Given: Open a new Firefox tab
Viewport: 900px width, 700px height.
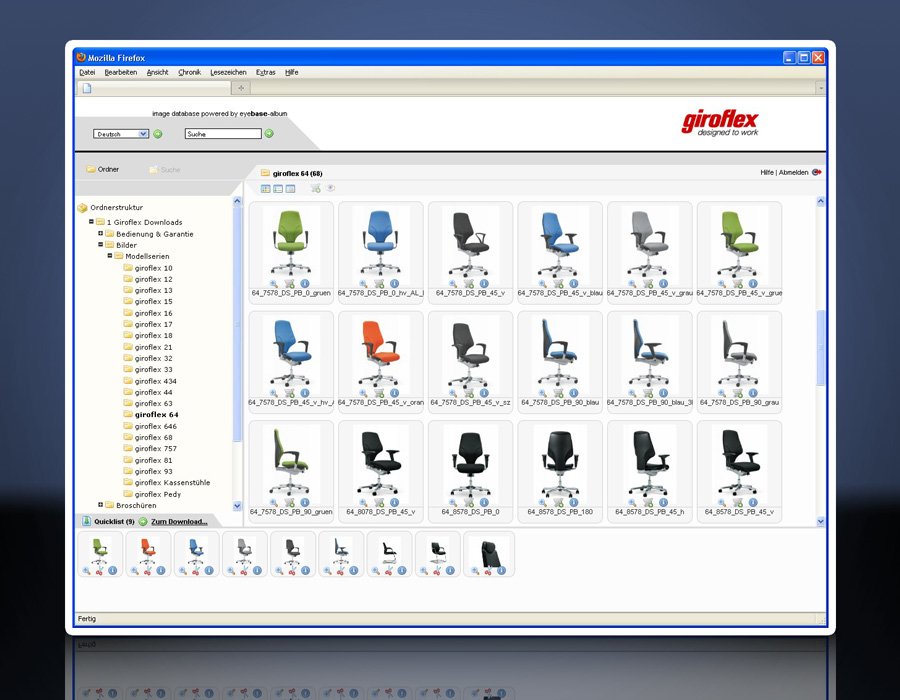Looking at the screenshot, I should pos(241,88).
